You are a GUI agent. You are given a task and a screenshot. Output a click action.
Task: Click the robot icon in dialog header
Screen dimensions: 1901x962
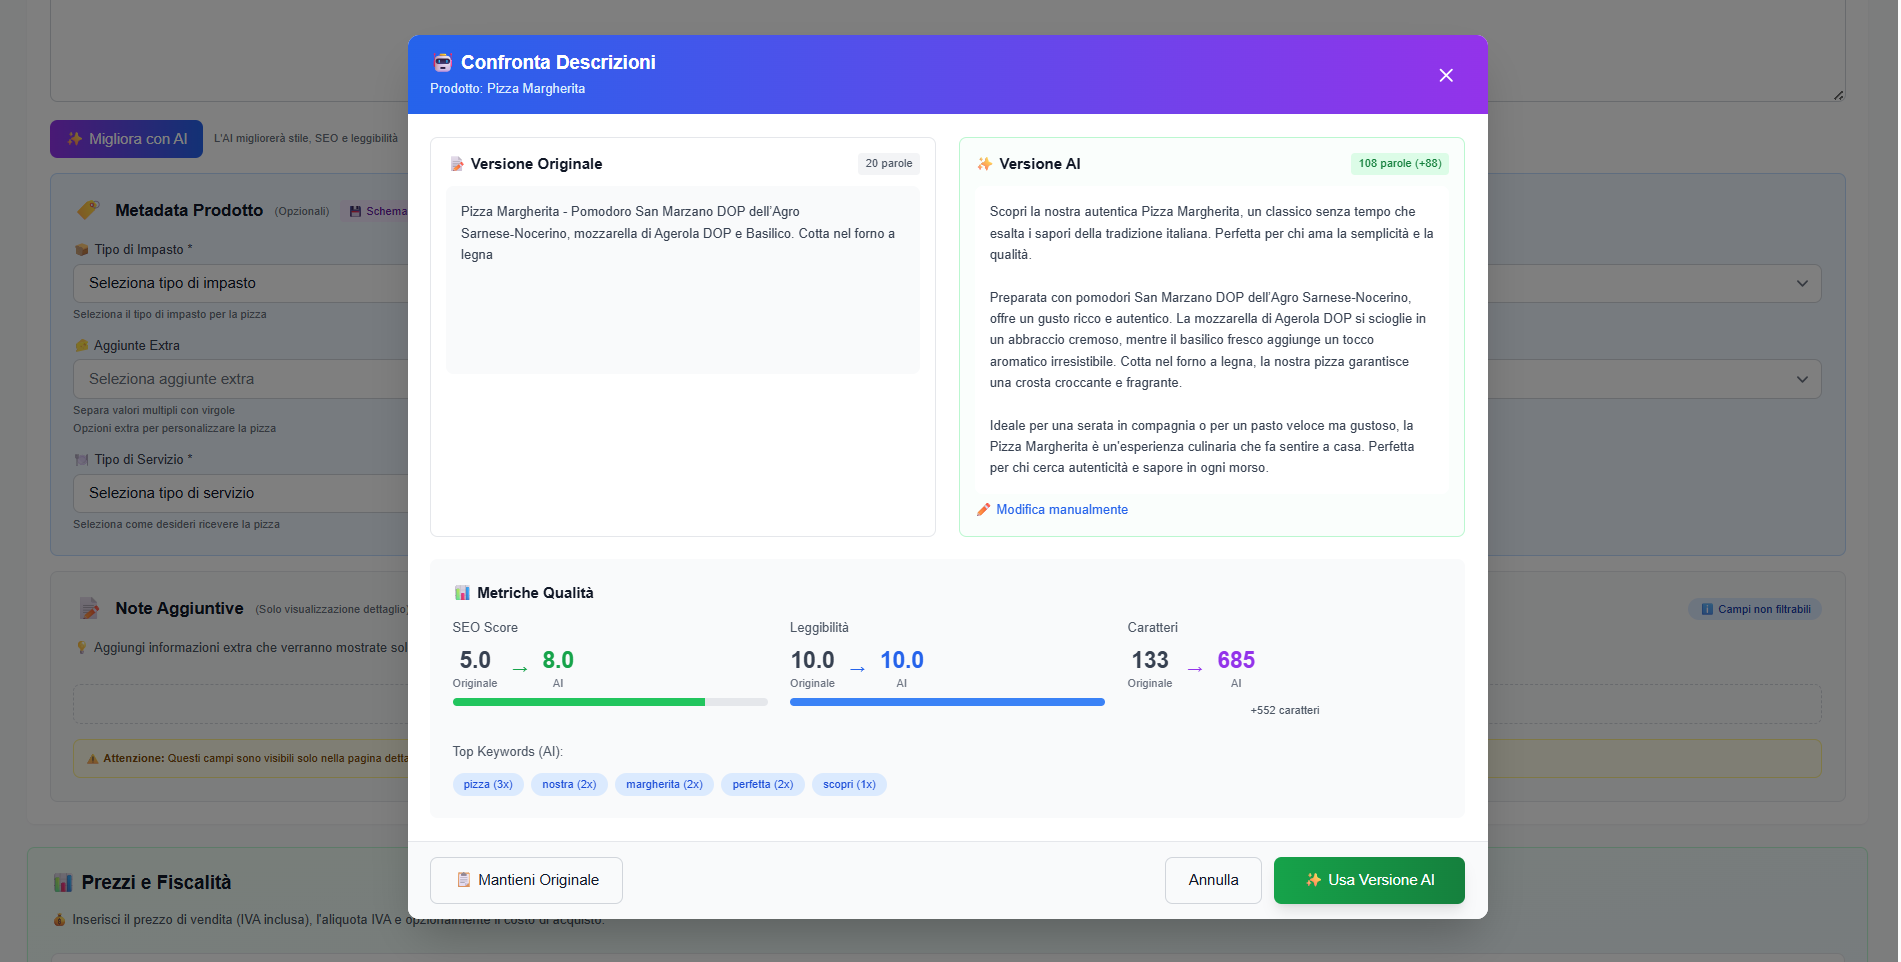[x=442, y=63]
